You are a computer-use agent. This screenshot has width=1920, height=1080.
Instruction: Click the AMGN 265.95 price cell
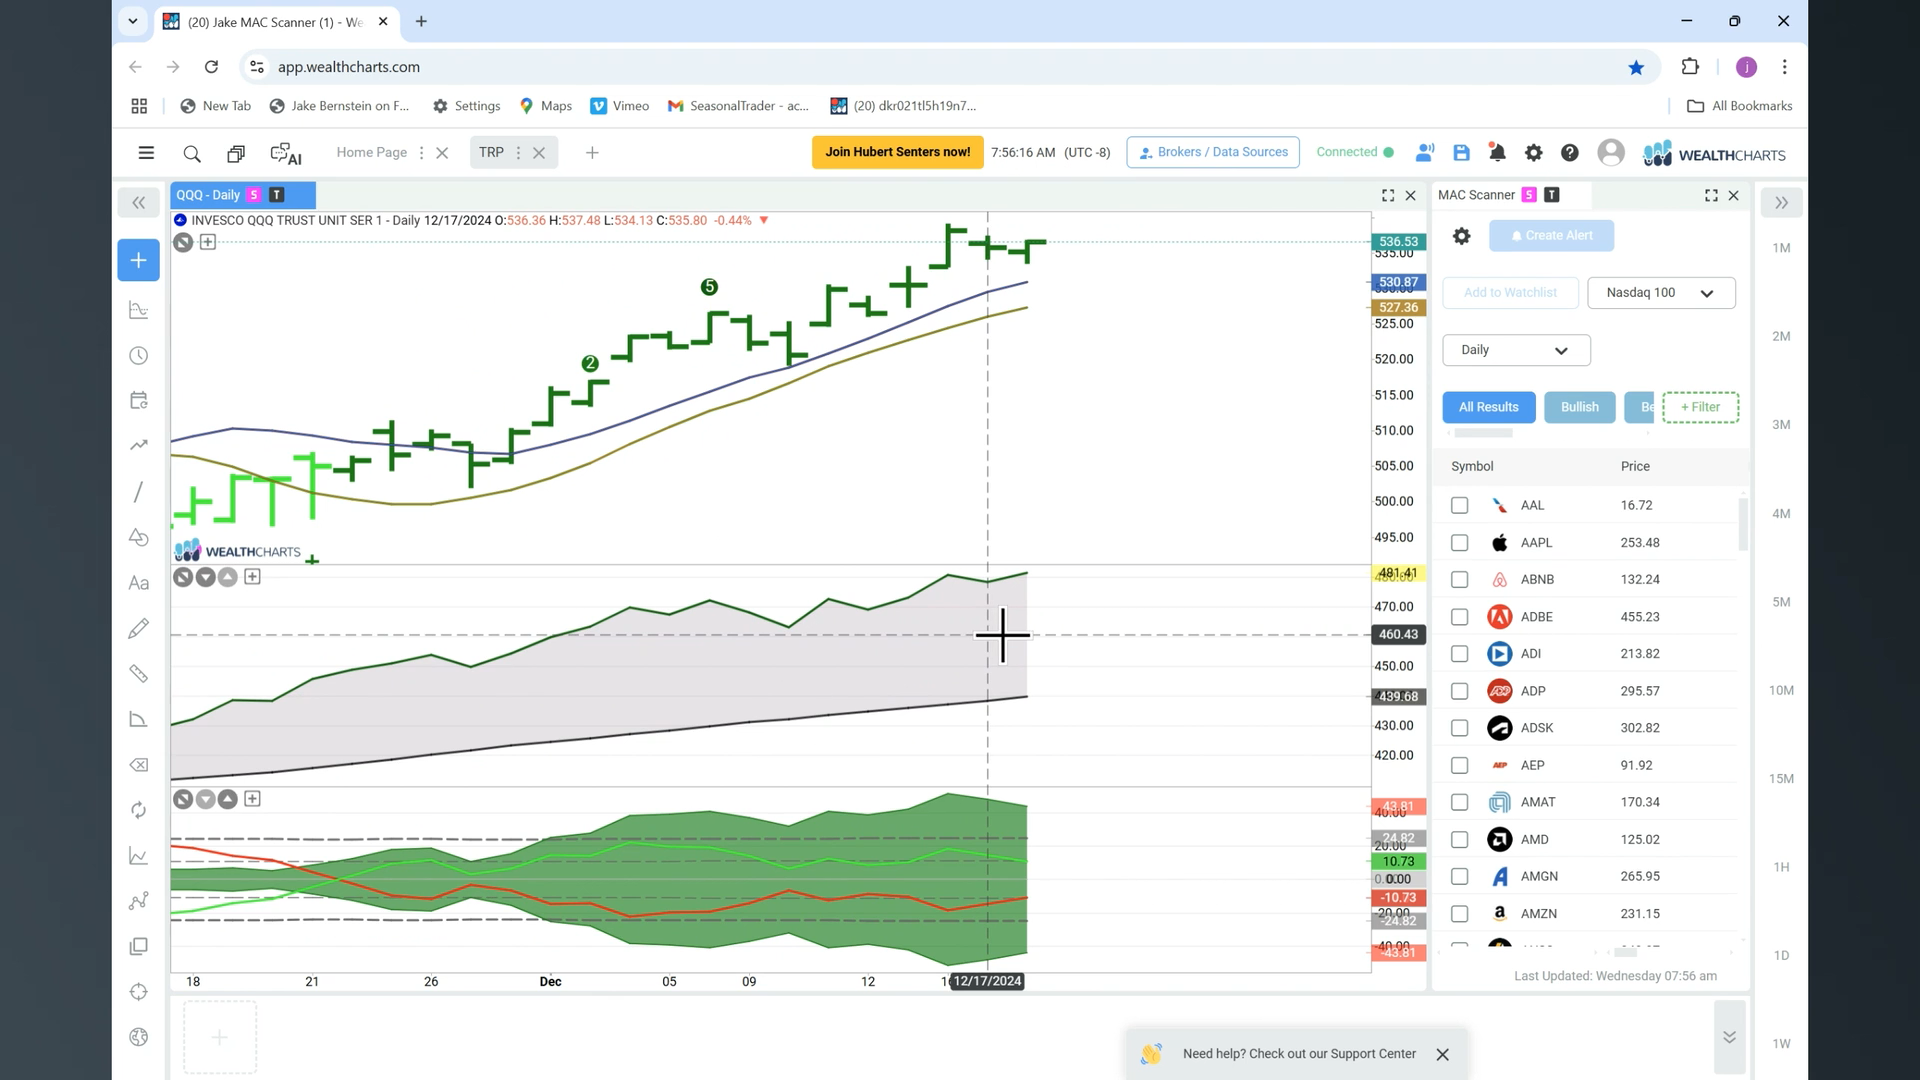tap(1640, 876)
